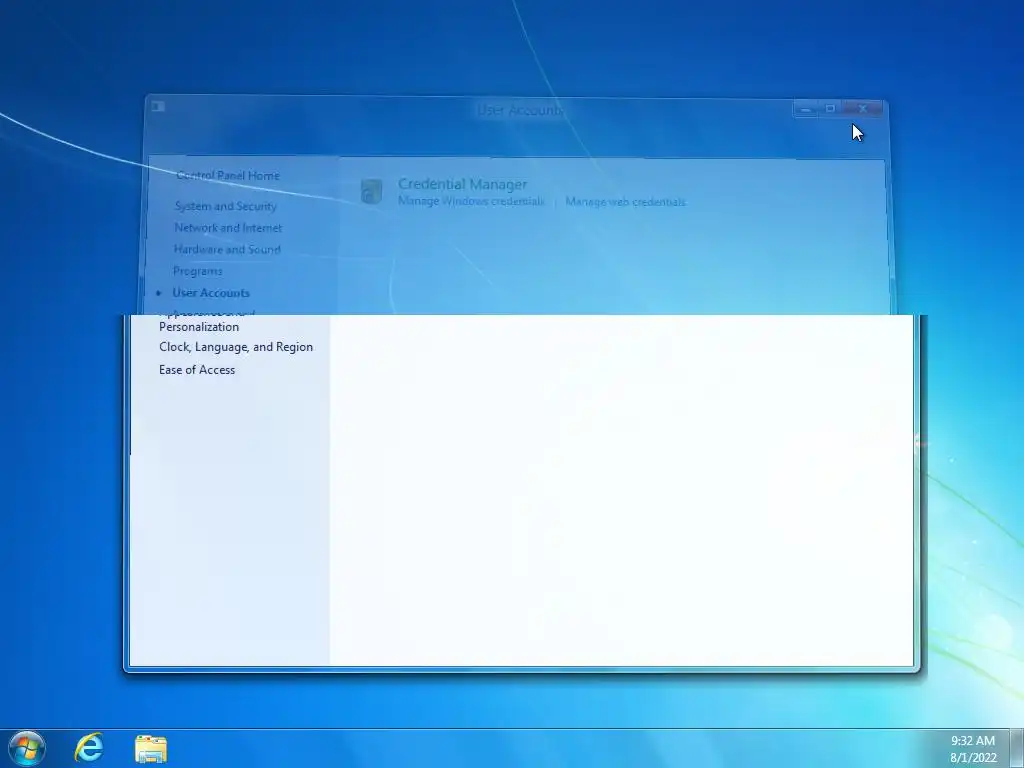Click the Show Desktop strip
Viewport: 1024px width, 768px height.
click(1017, 748)
